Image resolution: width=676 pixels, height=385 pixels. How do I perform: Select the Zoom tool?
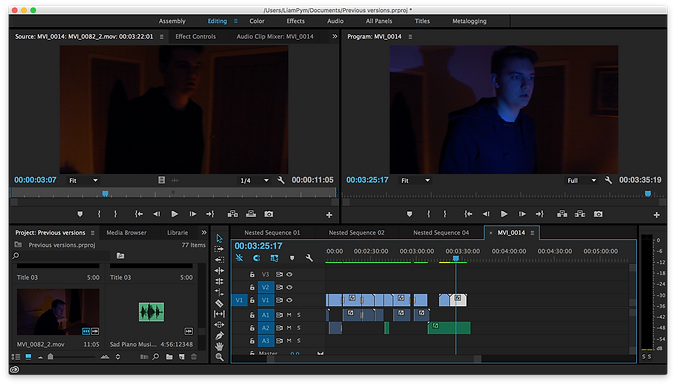tap(219, 357)
